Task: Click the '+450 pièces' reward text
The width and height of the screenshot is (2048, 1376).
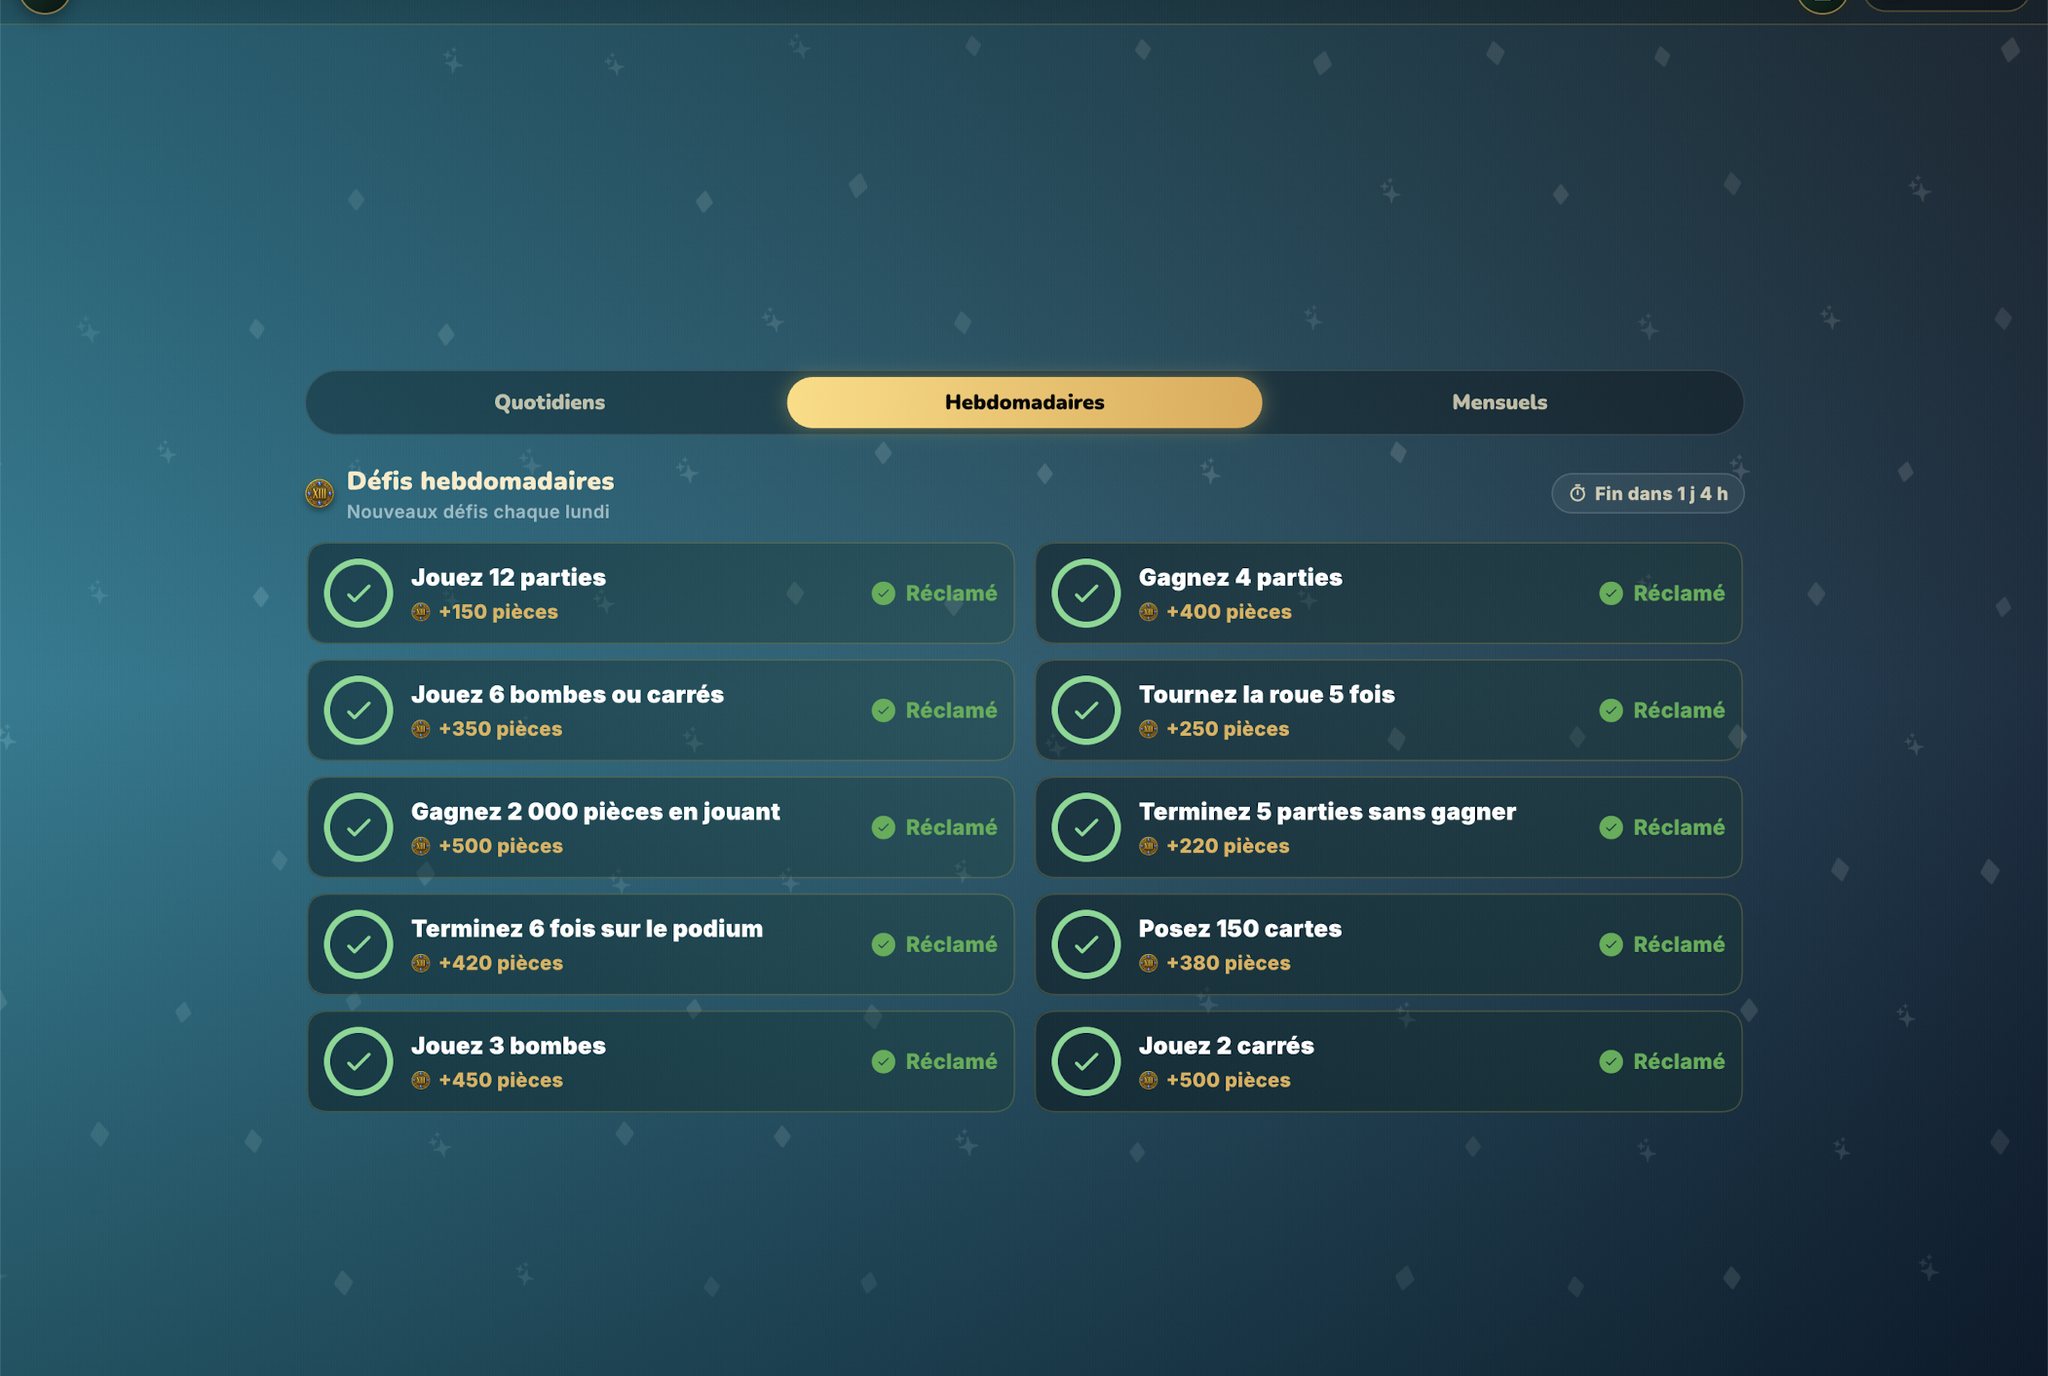Action: coord(501,1080)
